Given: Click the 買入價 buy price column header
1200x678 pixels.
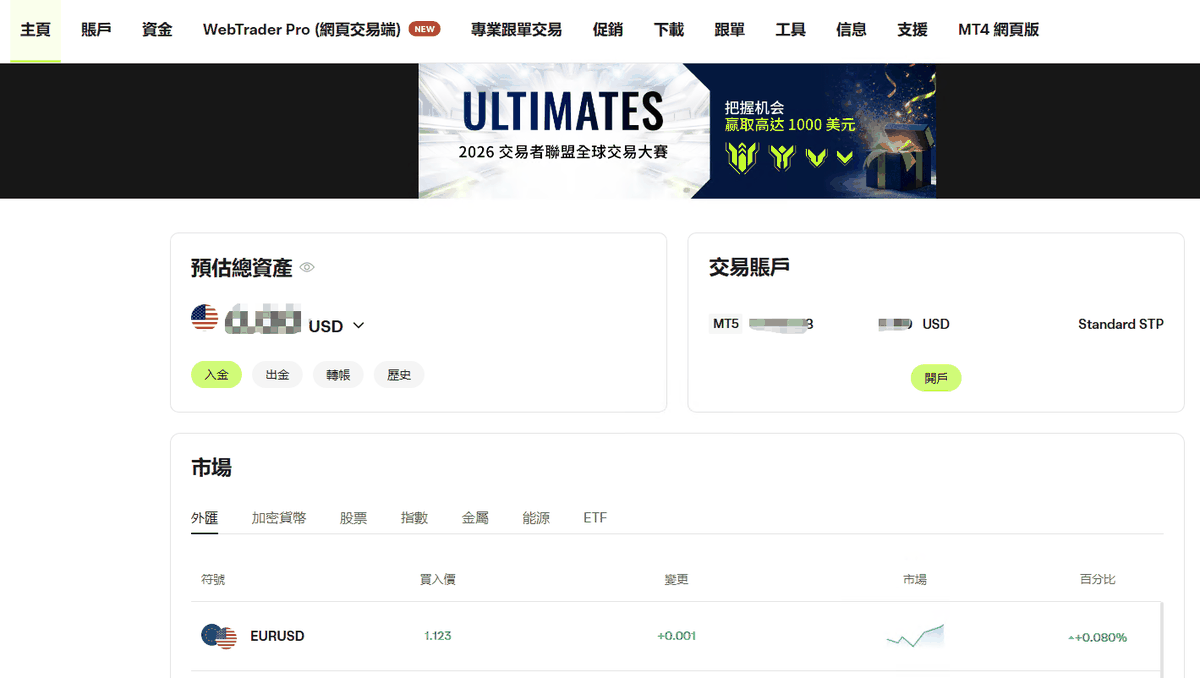Looking at the screenshot, I should (438, 579).
